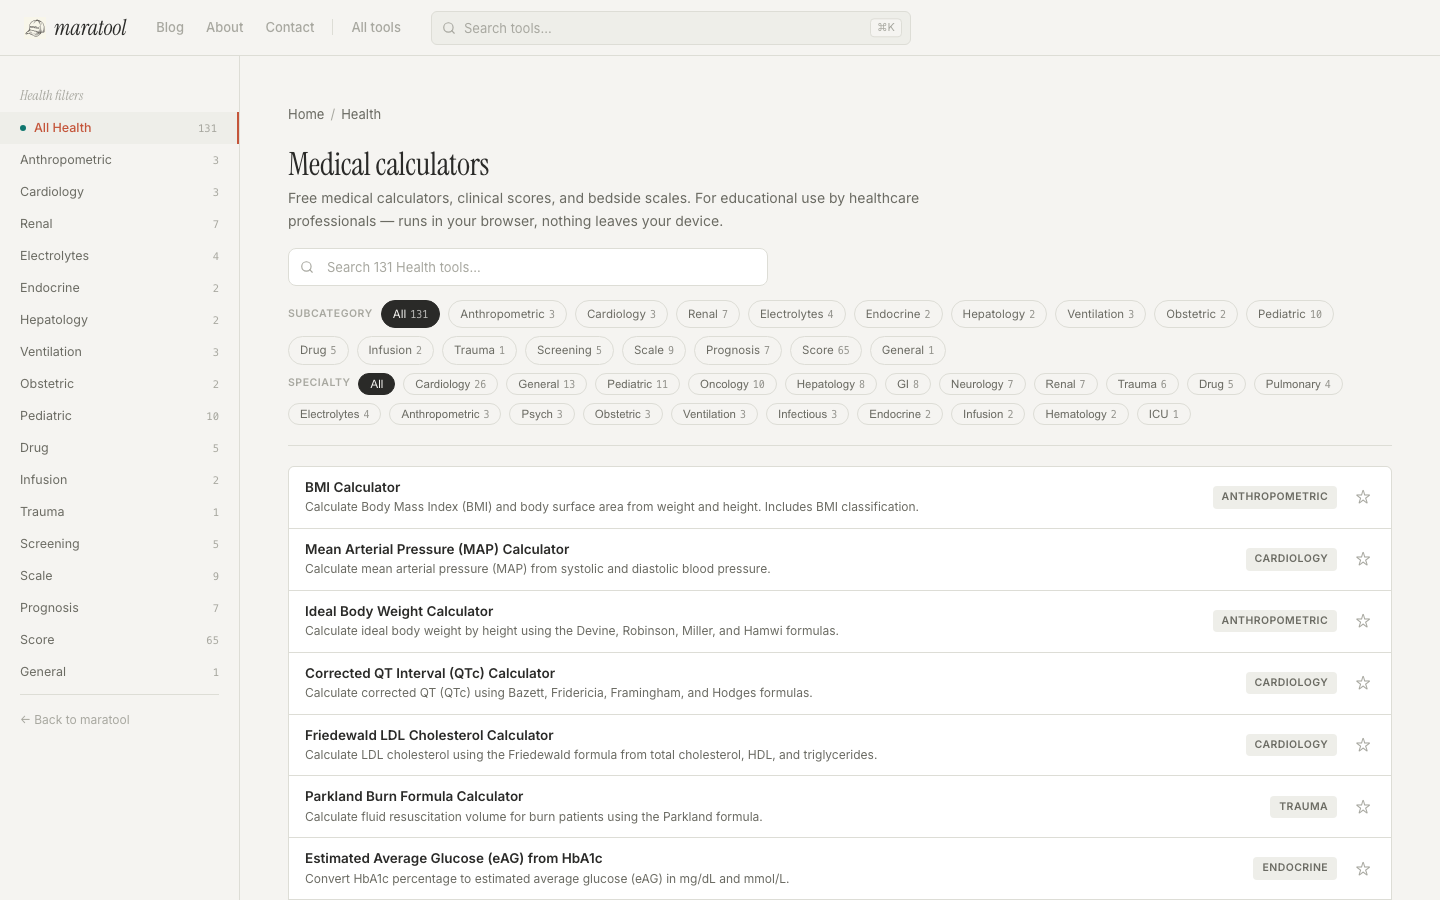Click the magnifier icon in Health tools search
Screen dimensions: 1440x900
click(x=307, y=267)
